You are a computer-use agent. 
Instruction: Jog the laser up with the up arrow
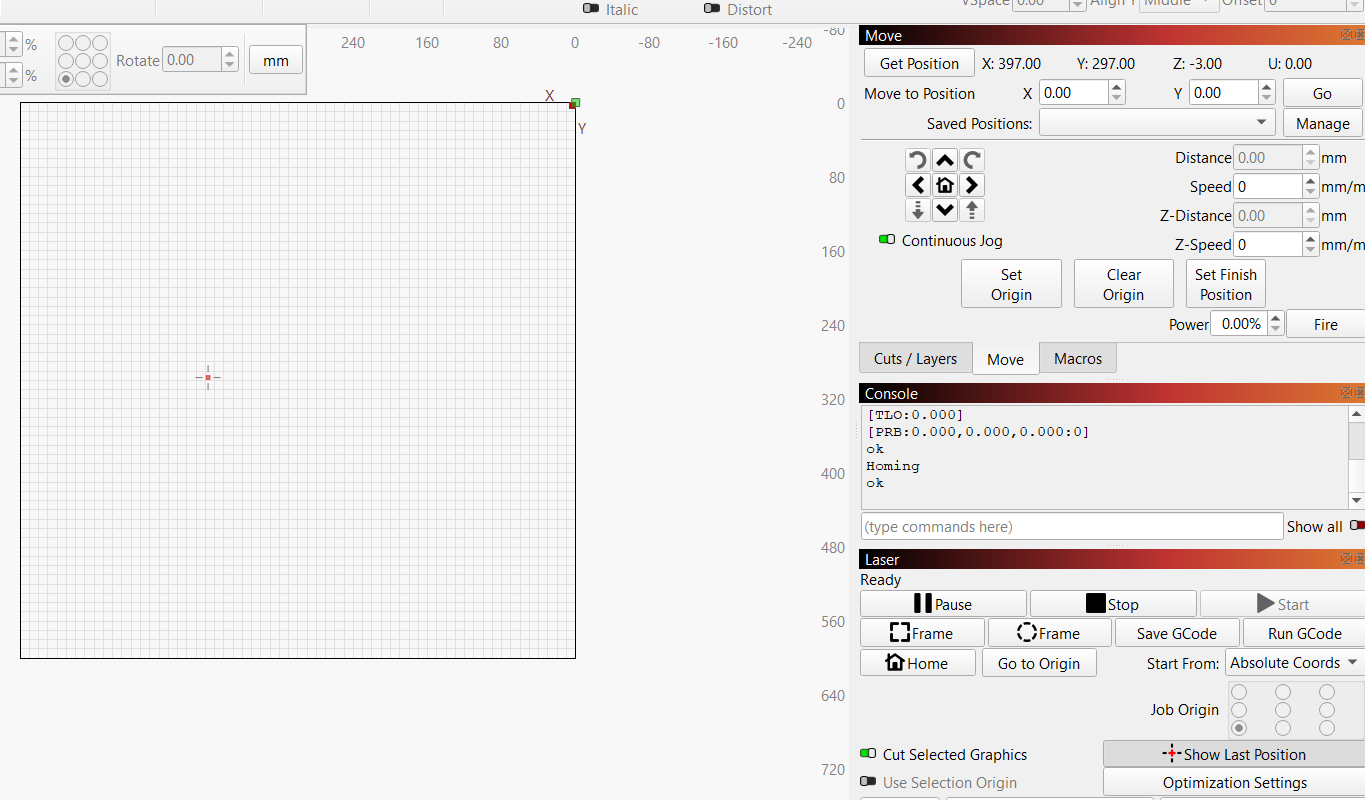coord(945,160)
